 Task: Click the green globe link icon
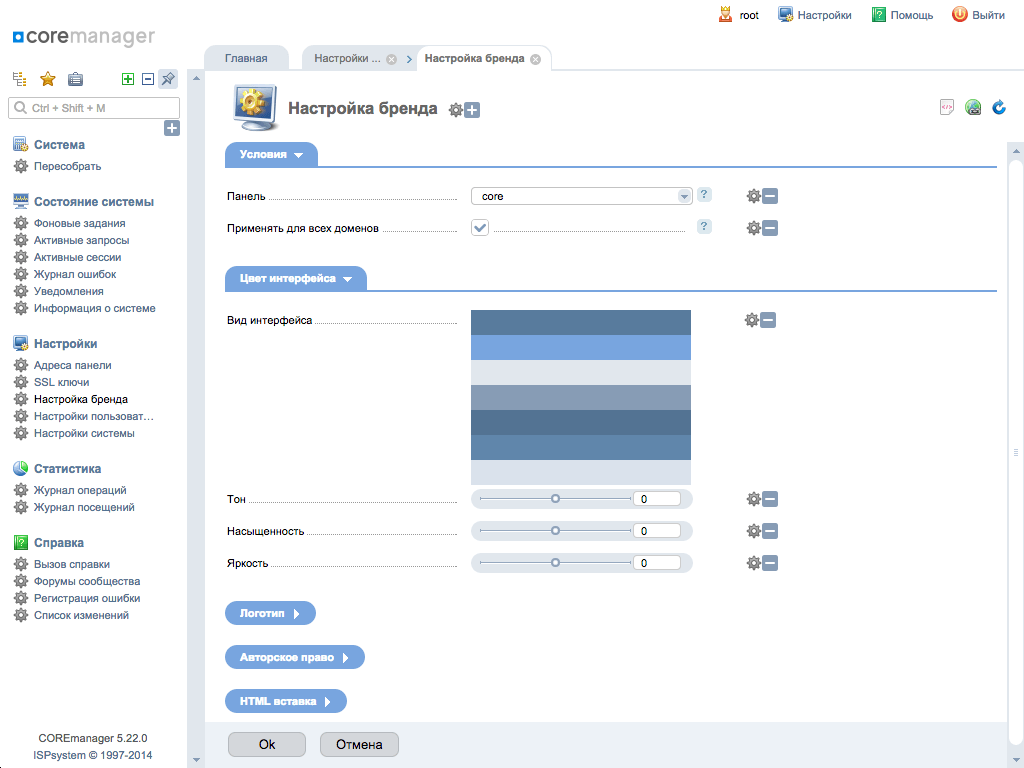click(x=972, y=108)
